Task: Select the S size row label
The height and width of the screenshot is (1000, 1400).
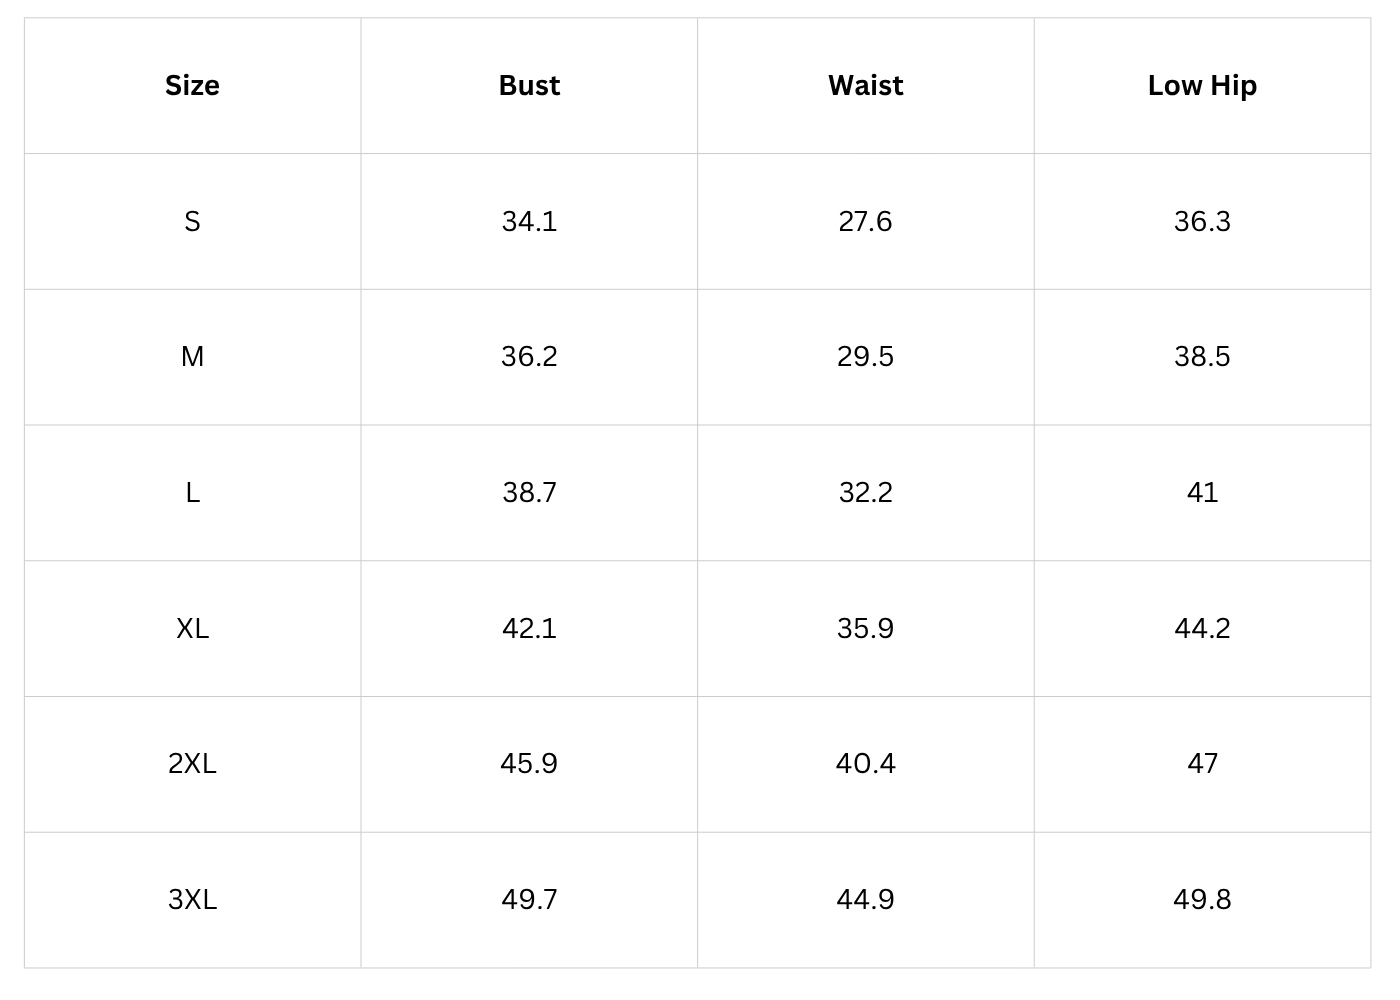Action: pos(192,221)
